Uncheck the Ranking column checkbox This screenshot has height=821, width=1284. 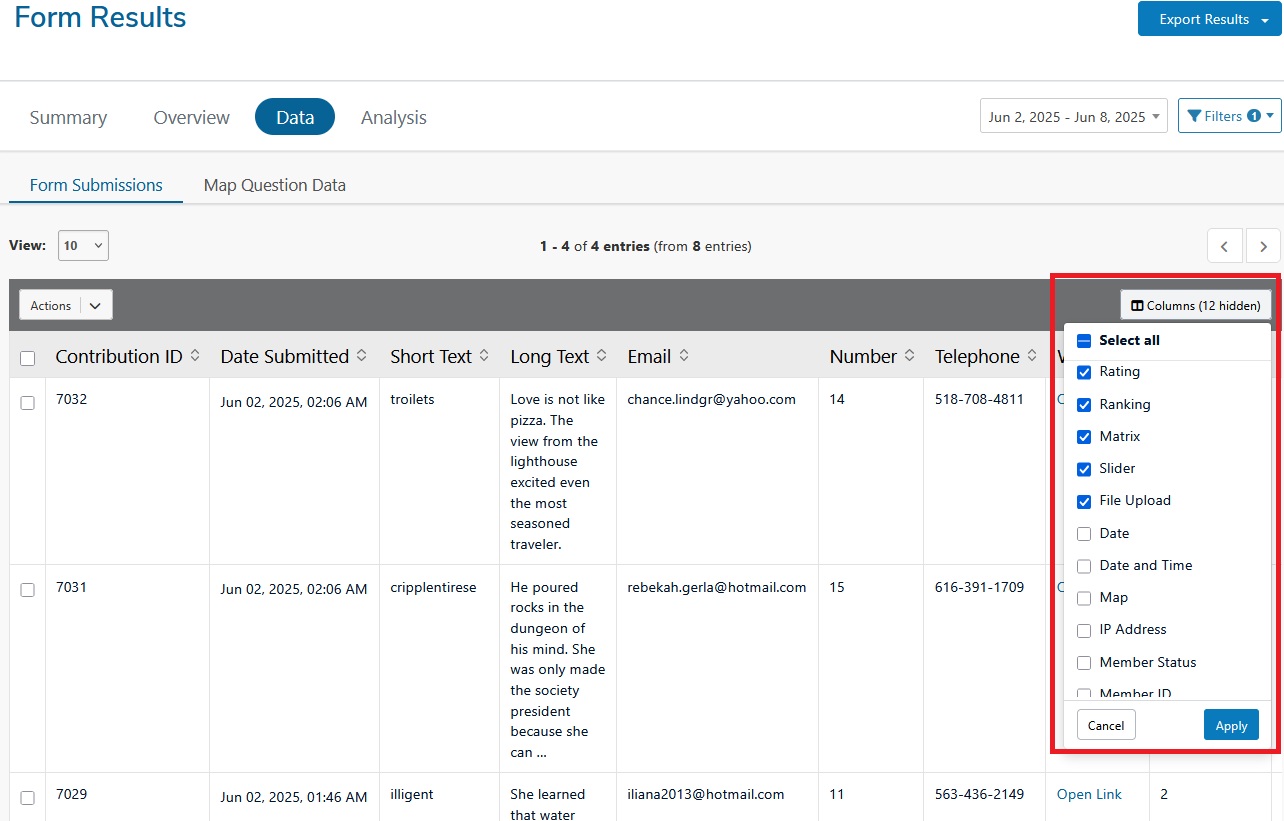[1084, 405]
